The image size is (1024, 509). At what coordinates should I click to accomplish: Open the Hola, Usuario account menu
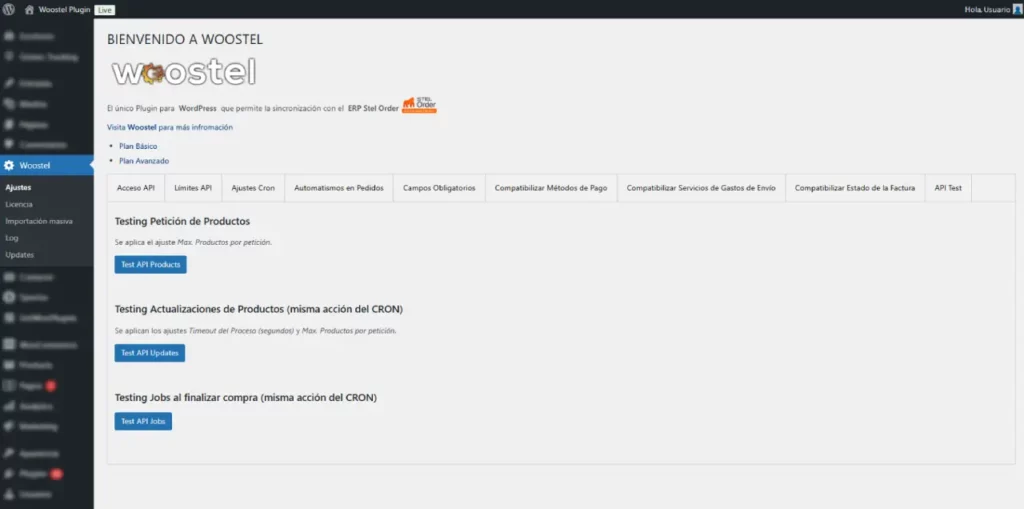(993, 10)
